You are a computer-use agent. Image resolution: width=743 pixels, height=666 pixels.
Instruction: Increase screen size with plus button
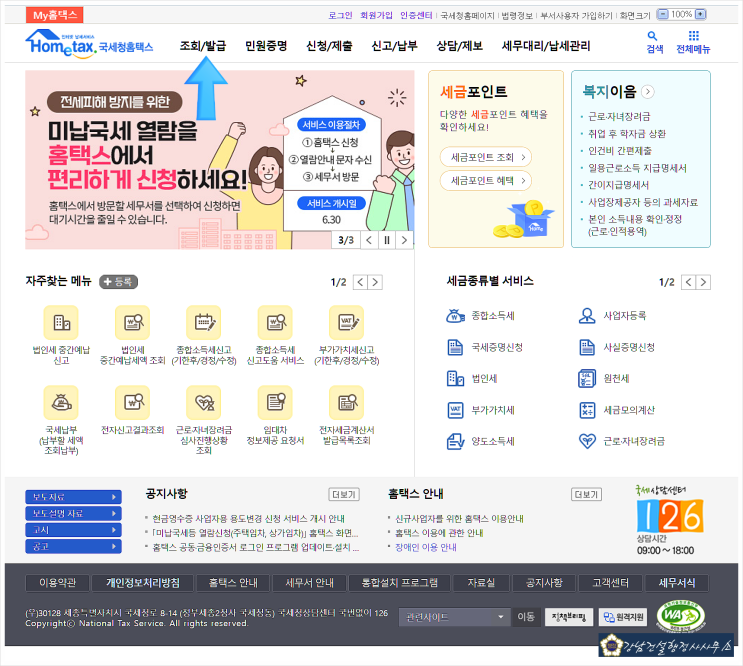coord(700,14)
